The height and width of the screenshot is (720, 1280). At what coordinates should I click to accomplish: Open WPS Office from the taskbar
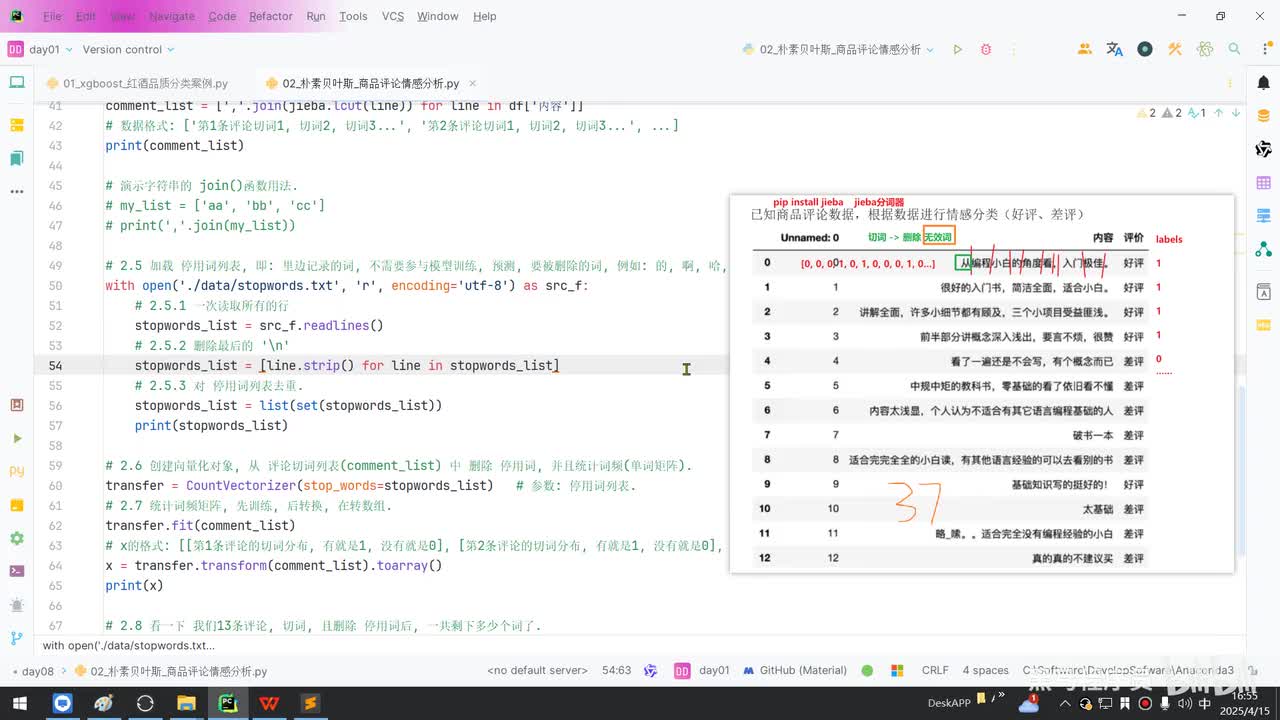click(269, 703)
